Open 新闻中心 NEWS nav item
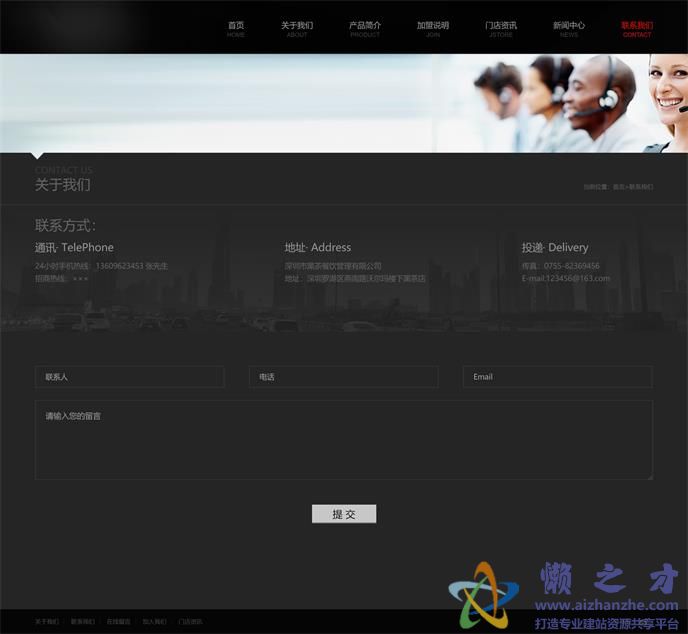 tap(569, 29)
